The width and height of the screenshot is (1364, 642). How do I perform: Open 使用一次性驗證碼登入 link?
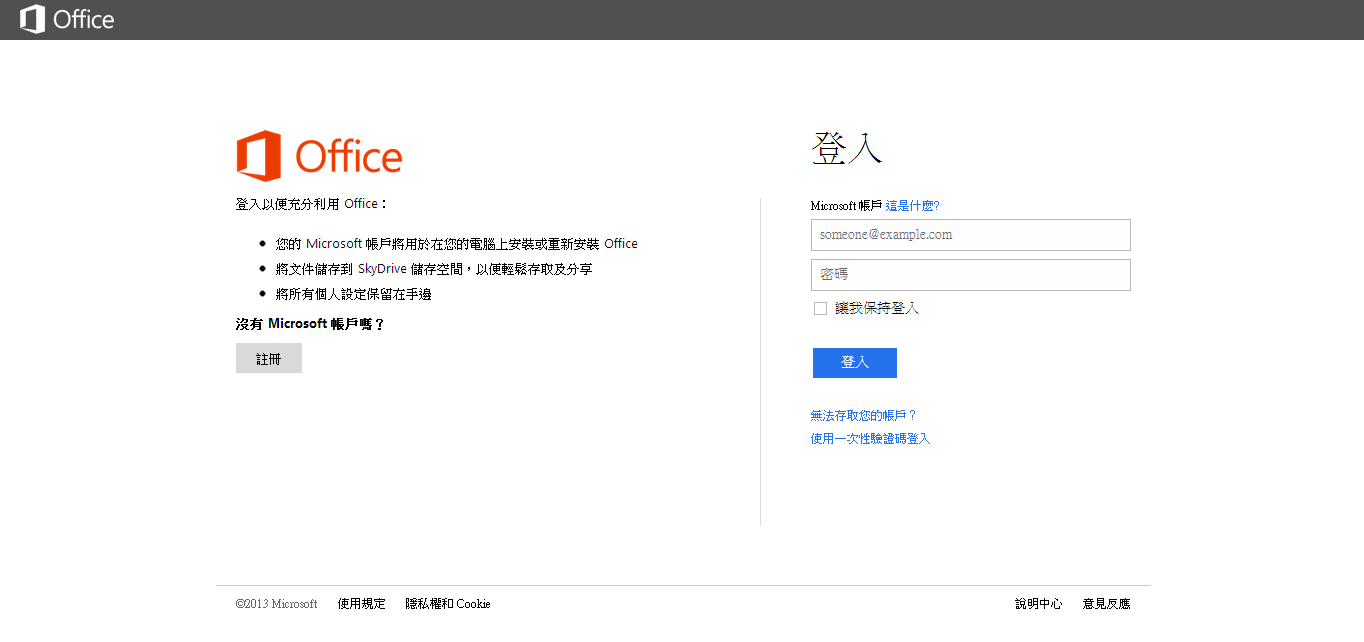[x=871, y=439]
